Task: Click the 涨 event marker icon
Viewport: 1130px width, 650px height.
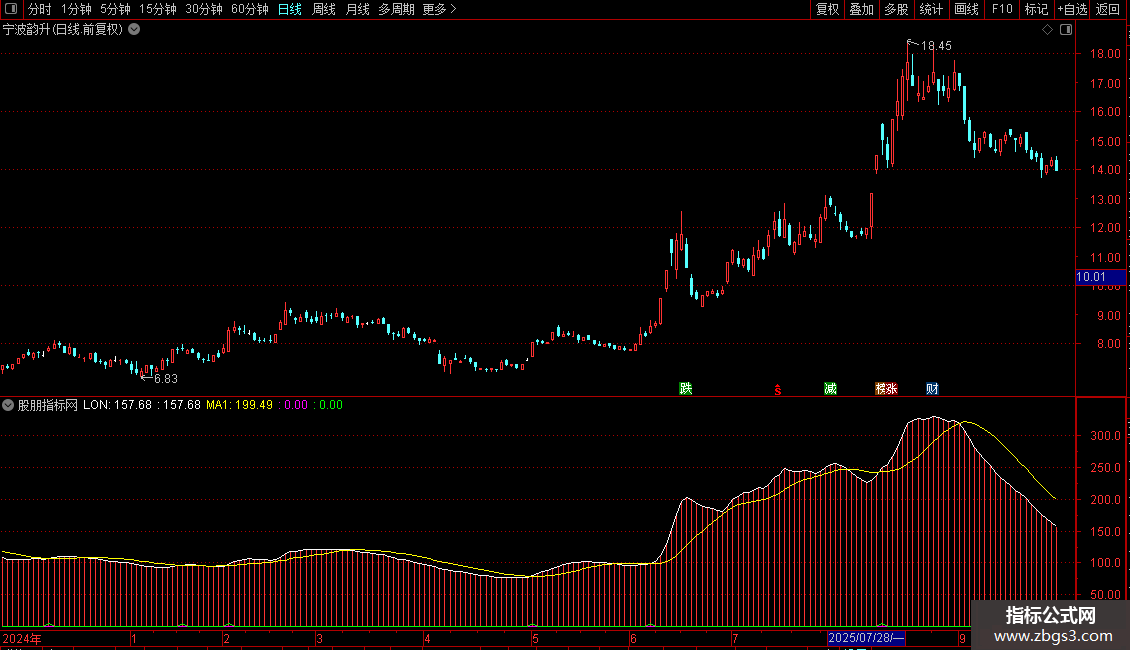Action: coord(886,389)
